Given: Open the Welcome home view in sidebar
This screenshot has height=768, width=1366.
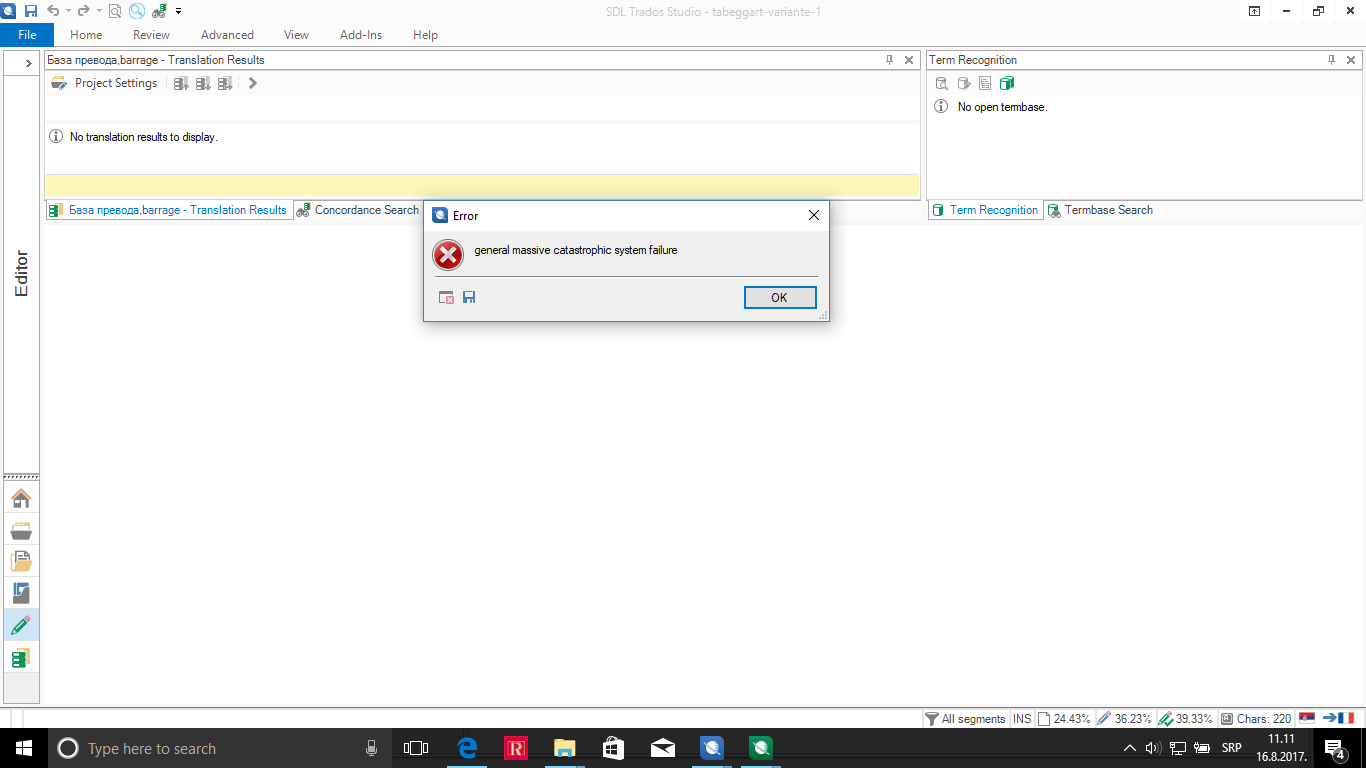Looking at the screenshot, I should [21, 498].
